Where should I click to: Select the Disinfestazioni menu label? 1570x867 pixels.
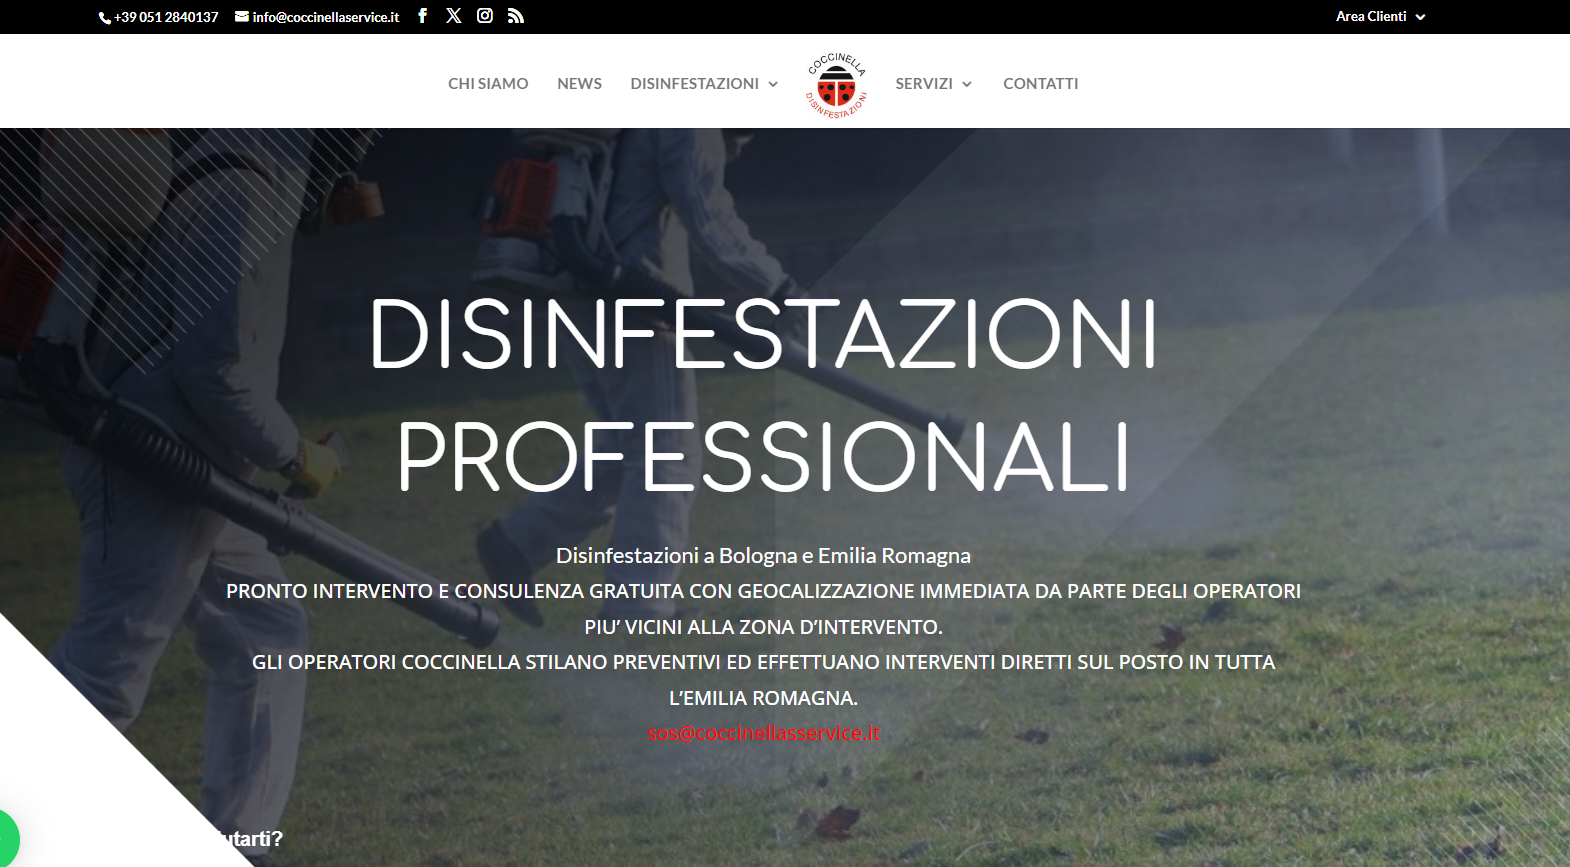click(694, 84)
